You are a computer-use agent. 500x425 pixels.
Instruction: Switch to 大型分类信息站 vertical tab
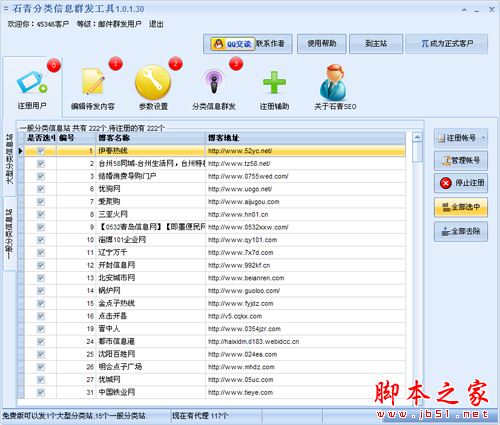tap(10, 159)
